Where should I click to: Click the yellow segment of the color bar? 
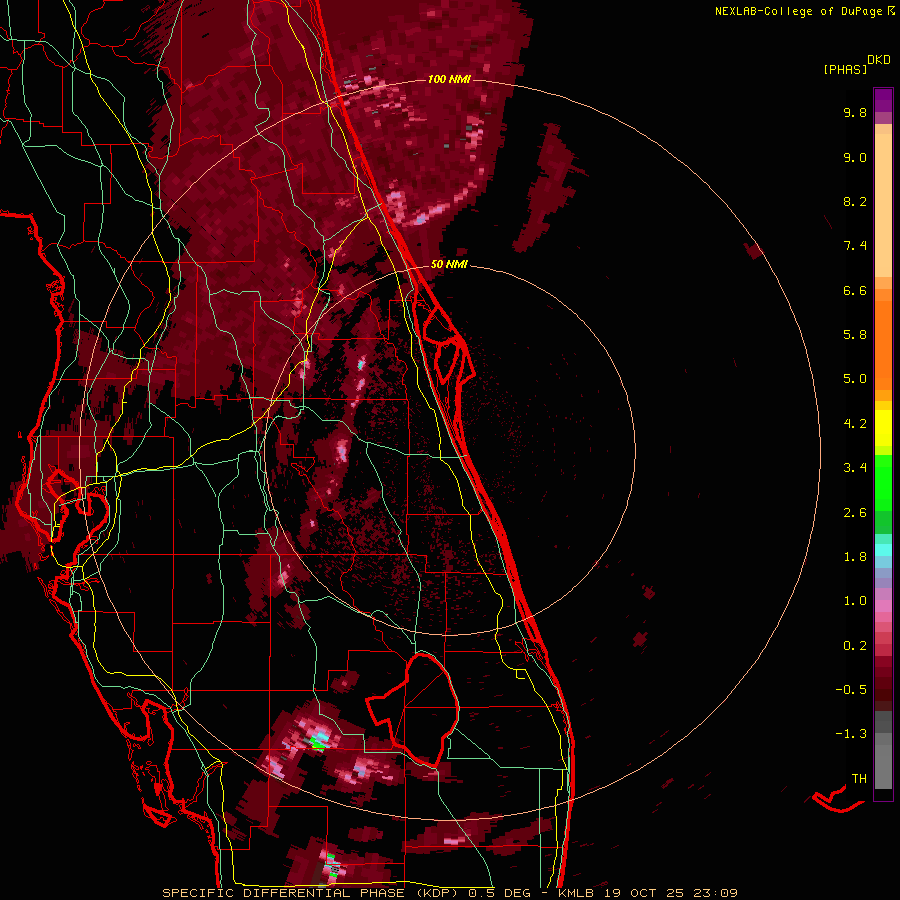point(883,428)
